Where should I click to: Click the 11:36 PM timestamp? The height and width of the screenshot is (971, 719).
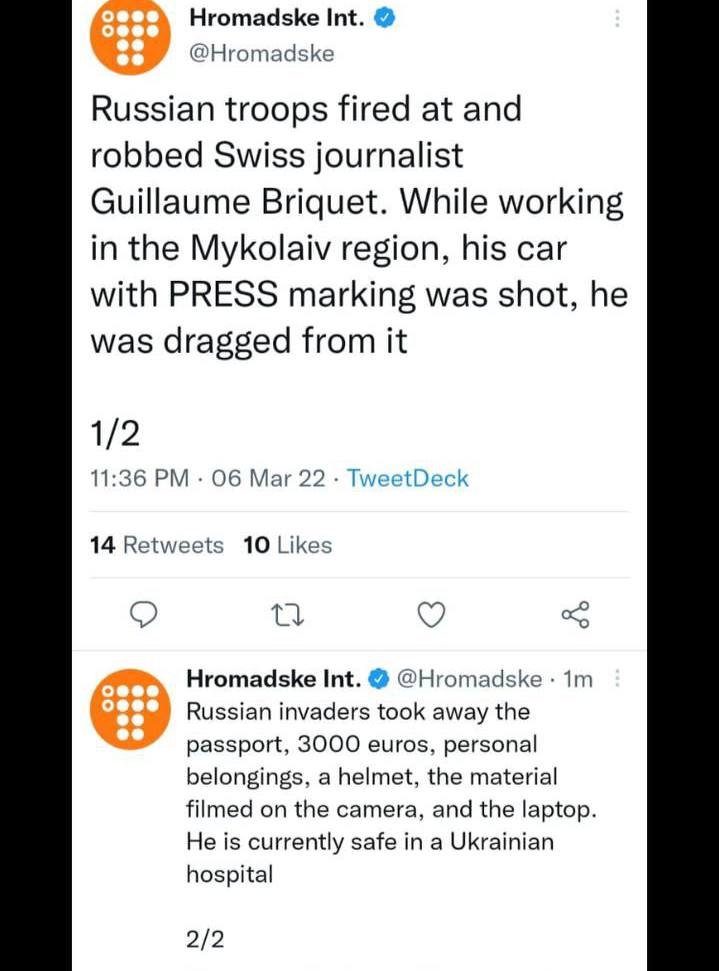click(139, 478)
